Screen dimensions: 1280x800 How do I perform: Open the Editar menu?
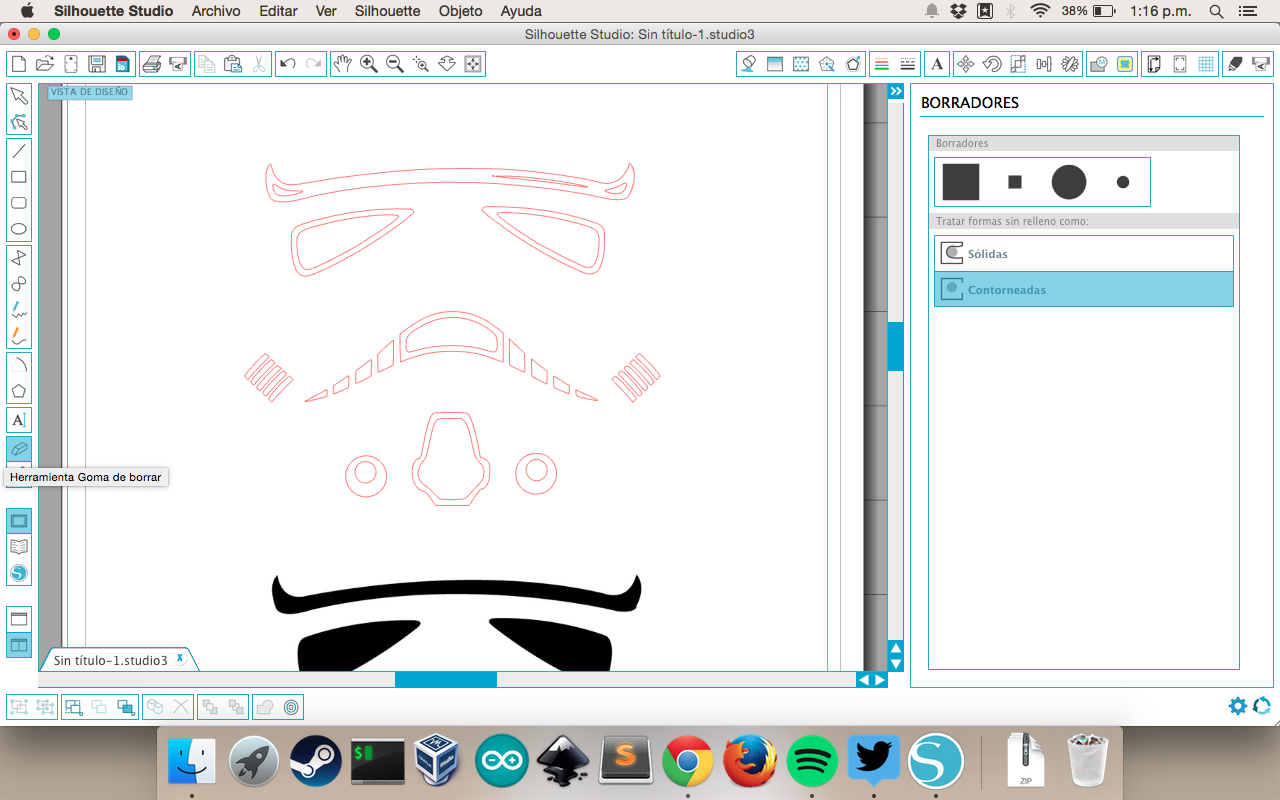[x=278, y=11]
